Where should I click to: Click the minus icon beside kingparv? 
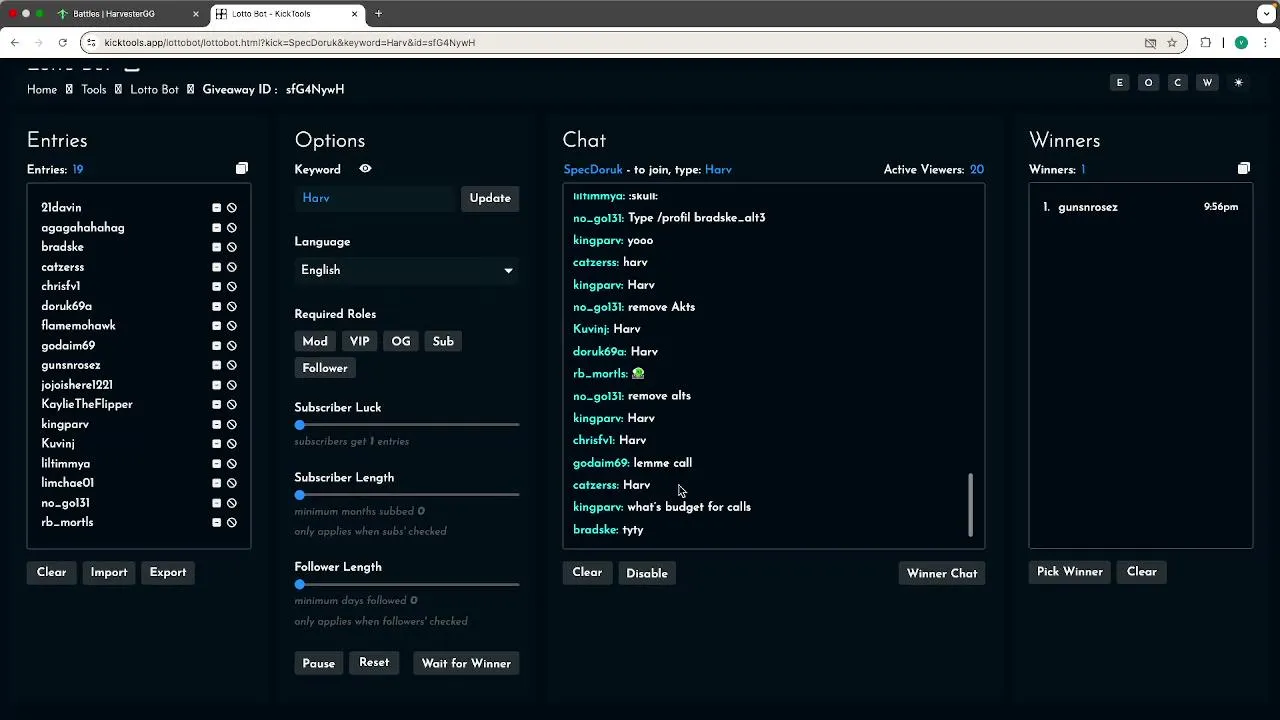pyautogui.click(x=216, y=424)
